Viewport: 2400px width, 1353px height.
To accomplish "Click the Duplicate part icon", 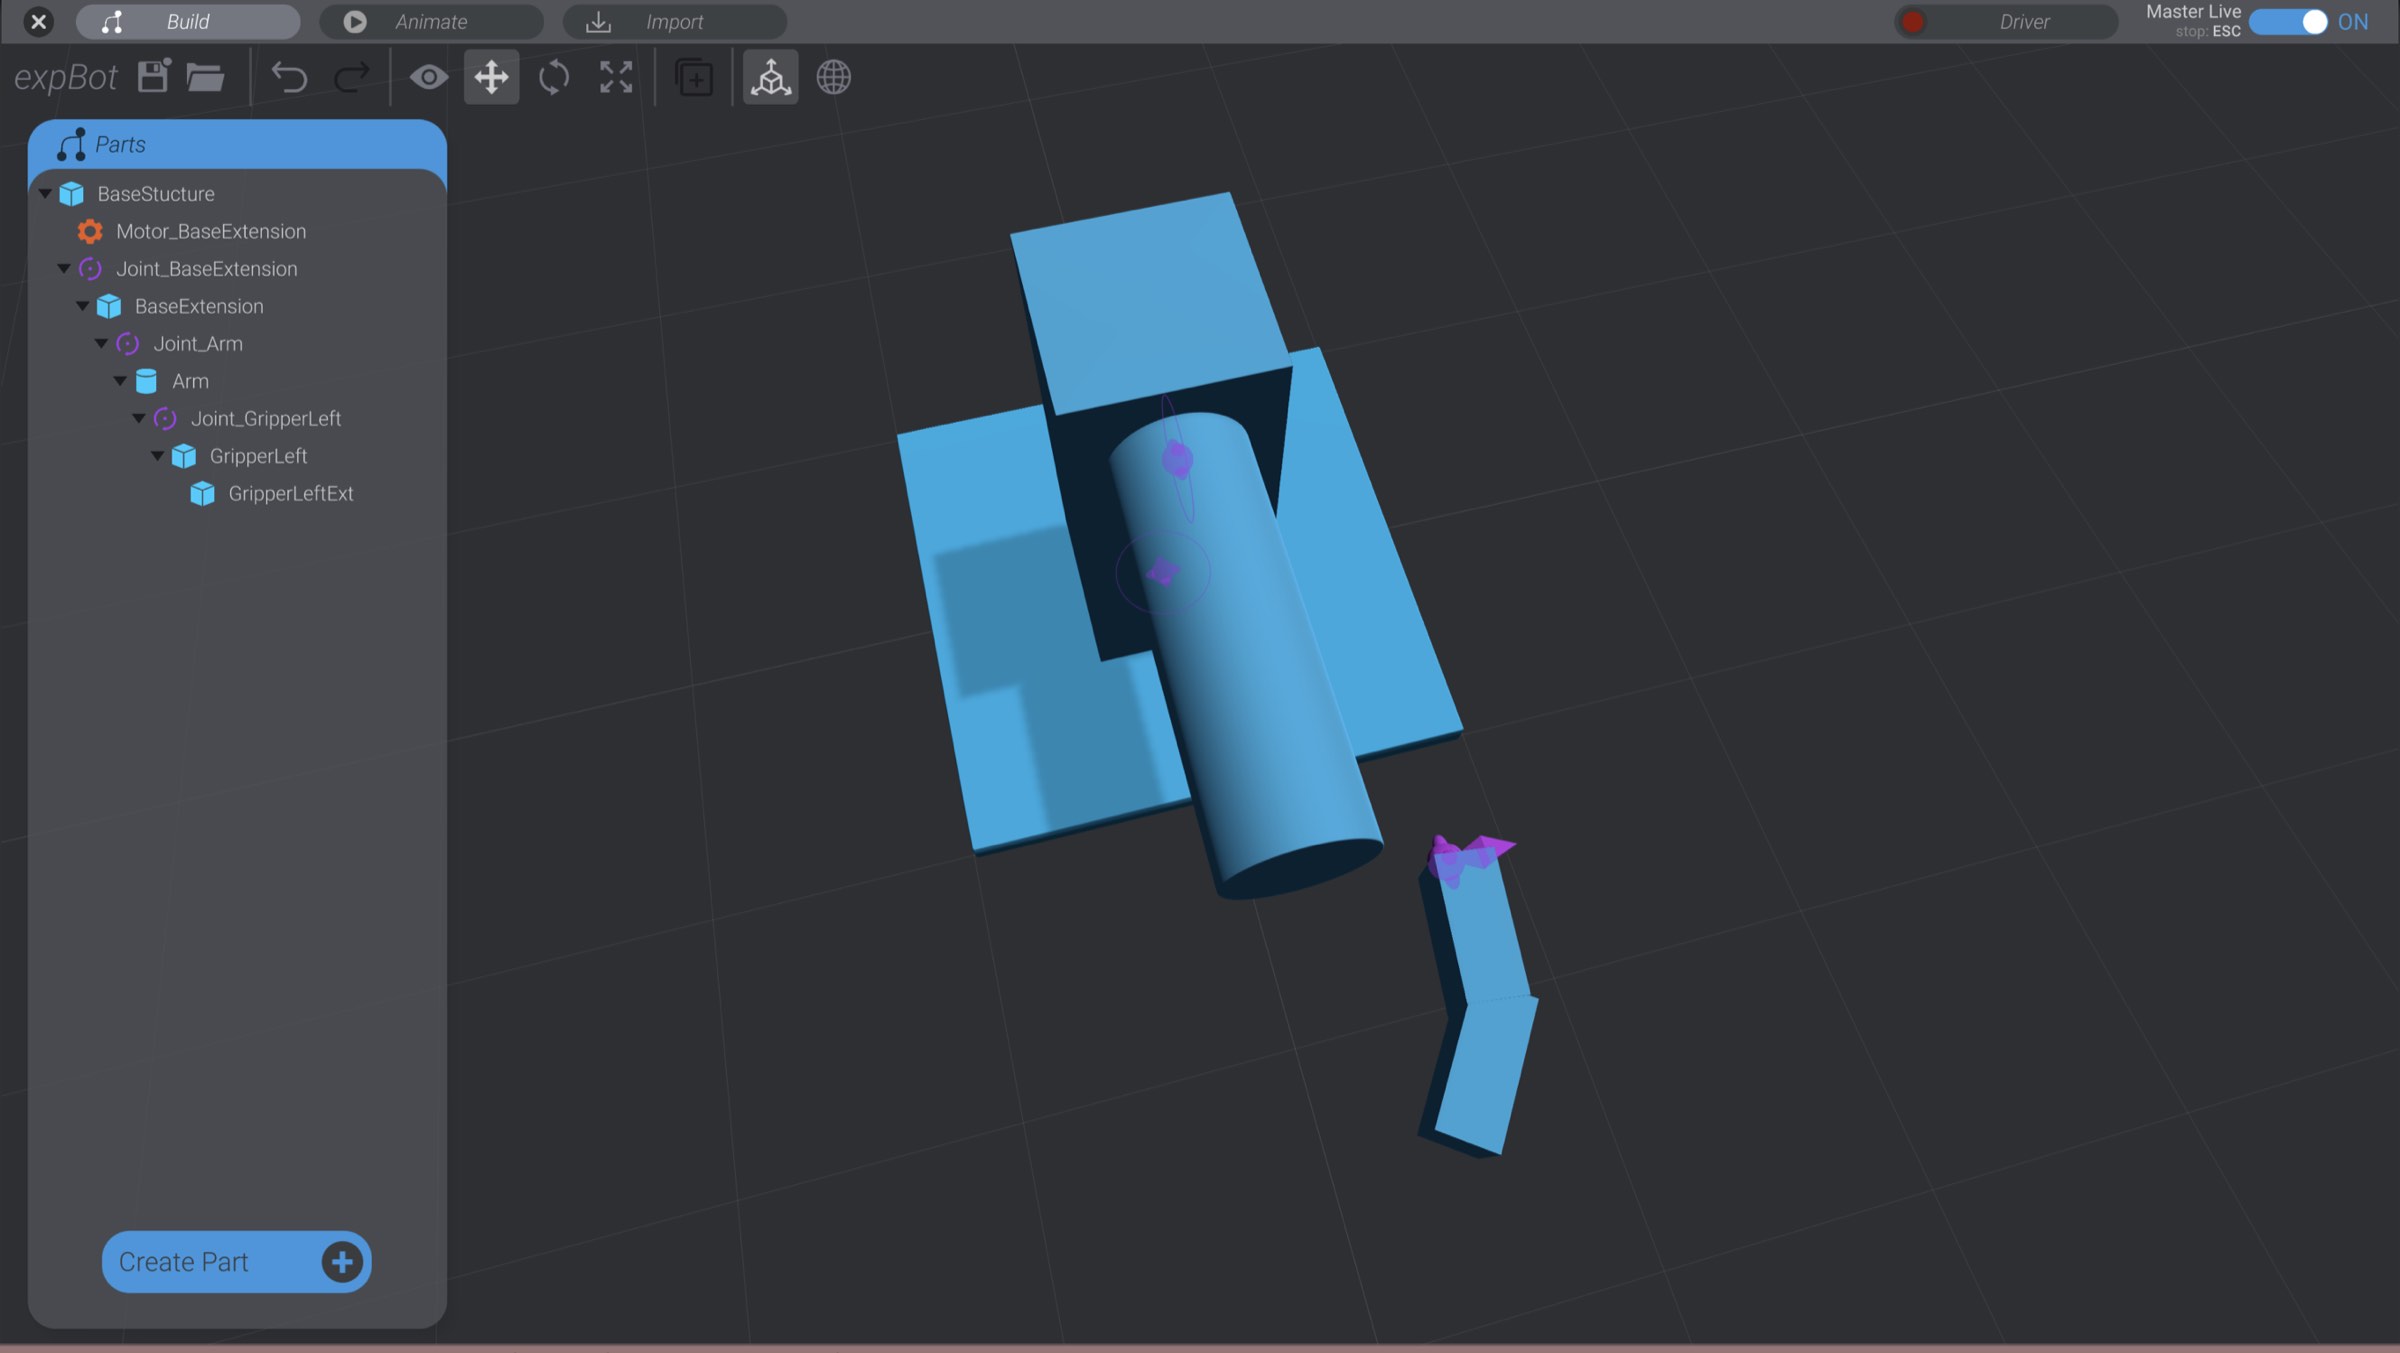I will tap(694, 78).
